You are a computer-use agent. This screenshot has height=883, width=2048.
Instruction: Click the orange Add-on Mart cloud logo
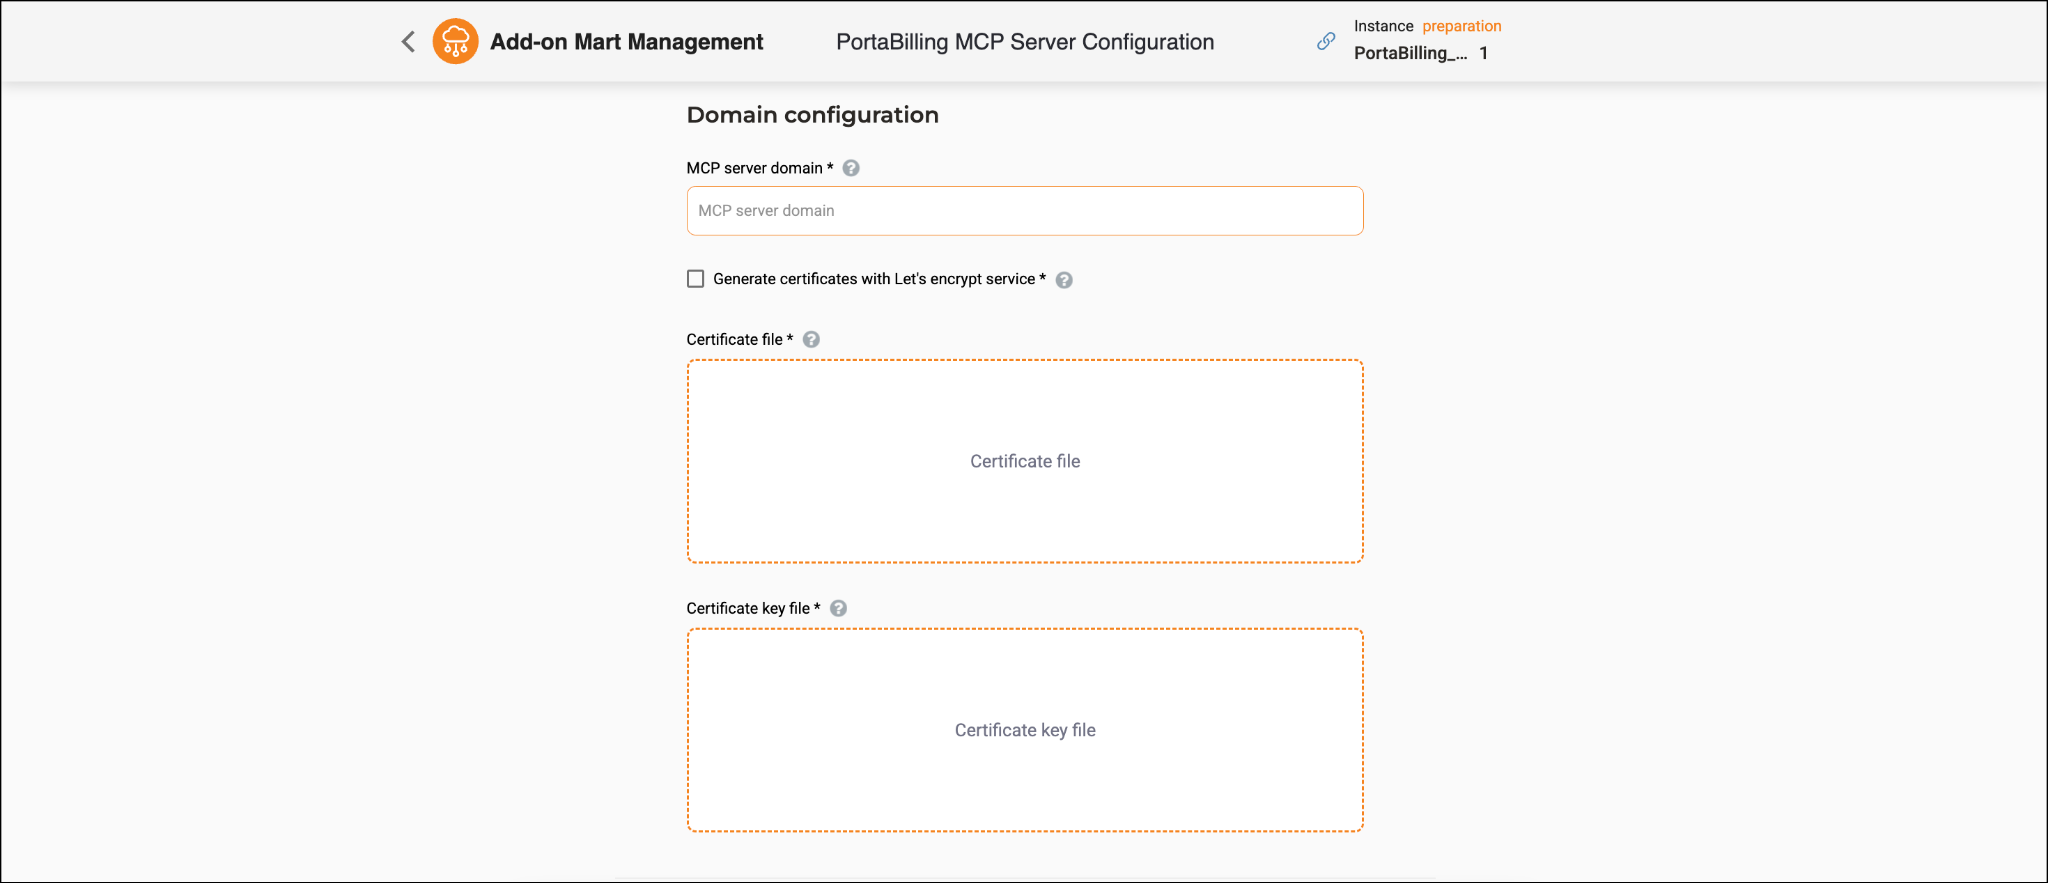455,41
